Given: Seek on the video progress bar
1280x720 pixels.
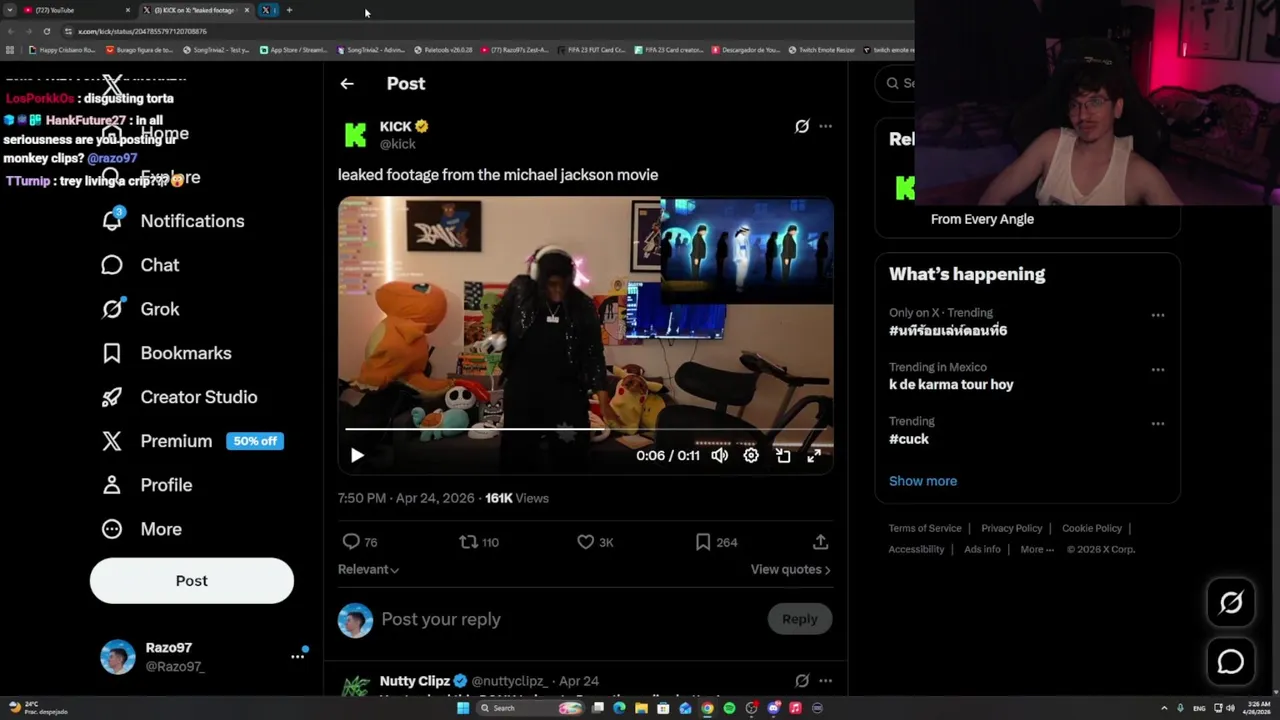Looking at the screenshot, I should coord(586,429).
